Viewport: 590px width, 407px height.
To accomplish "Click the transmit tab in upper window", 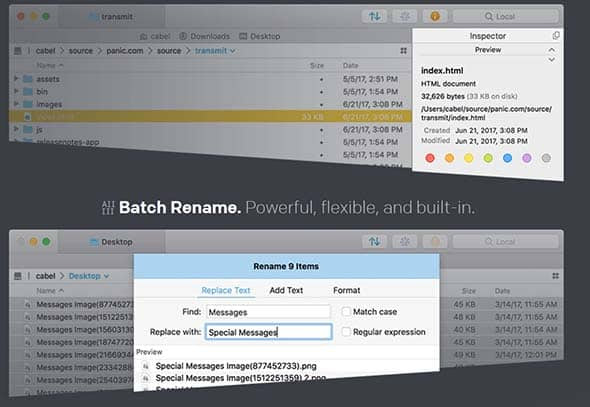I will pyautogui.click(x=111, y=17).
